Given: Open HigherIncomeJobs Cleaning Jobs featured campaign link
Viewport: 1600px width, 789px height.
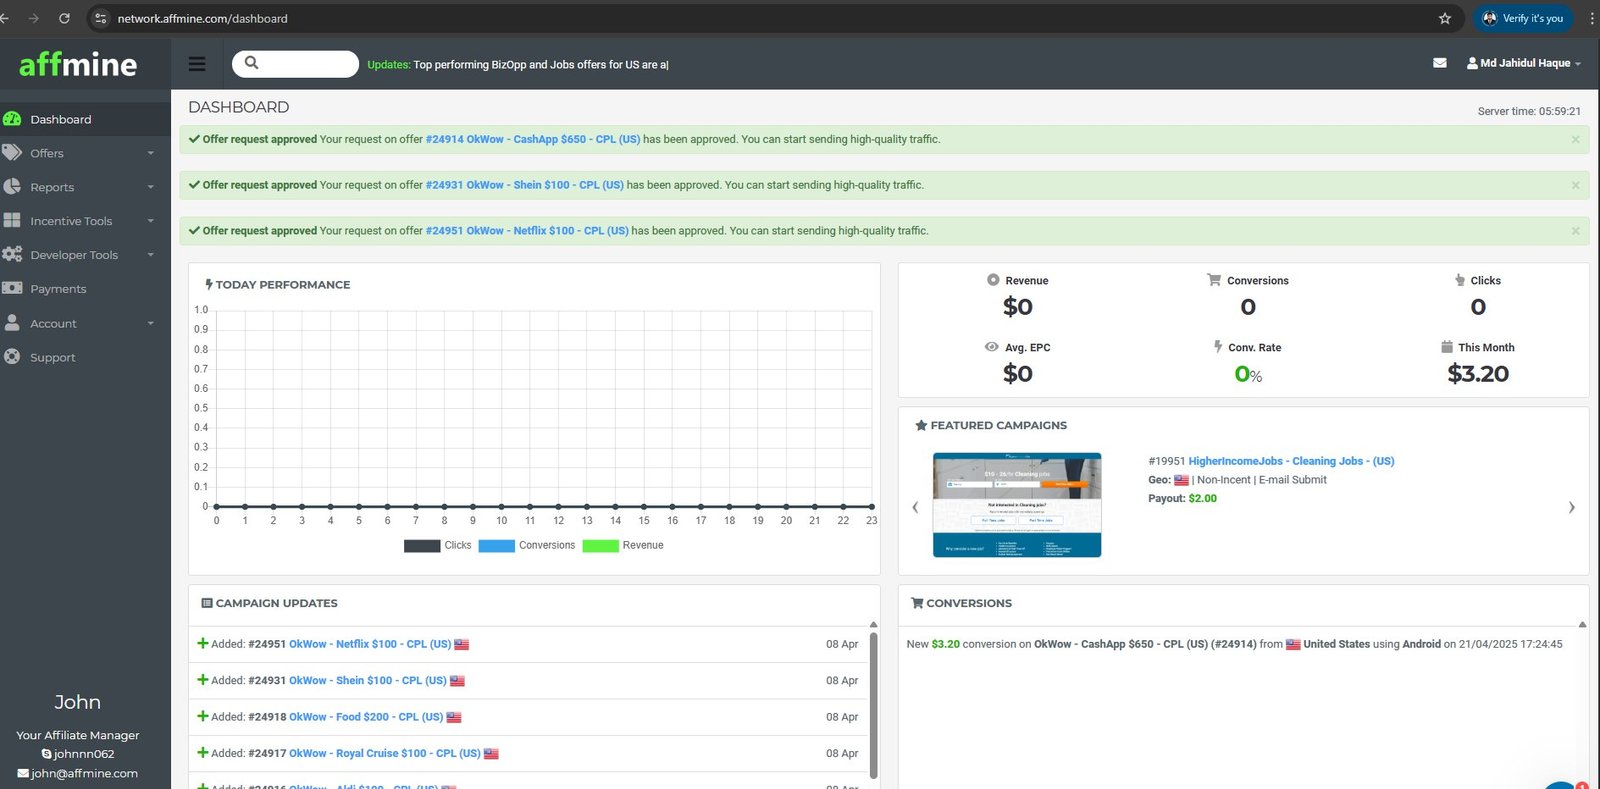Looking at the screenshot, I should point(1291,461).
